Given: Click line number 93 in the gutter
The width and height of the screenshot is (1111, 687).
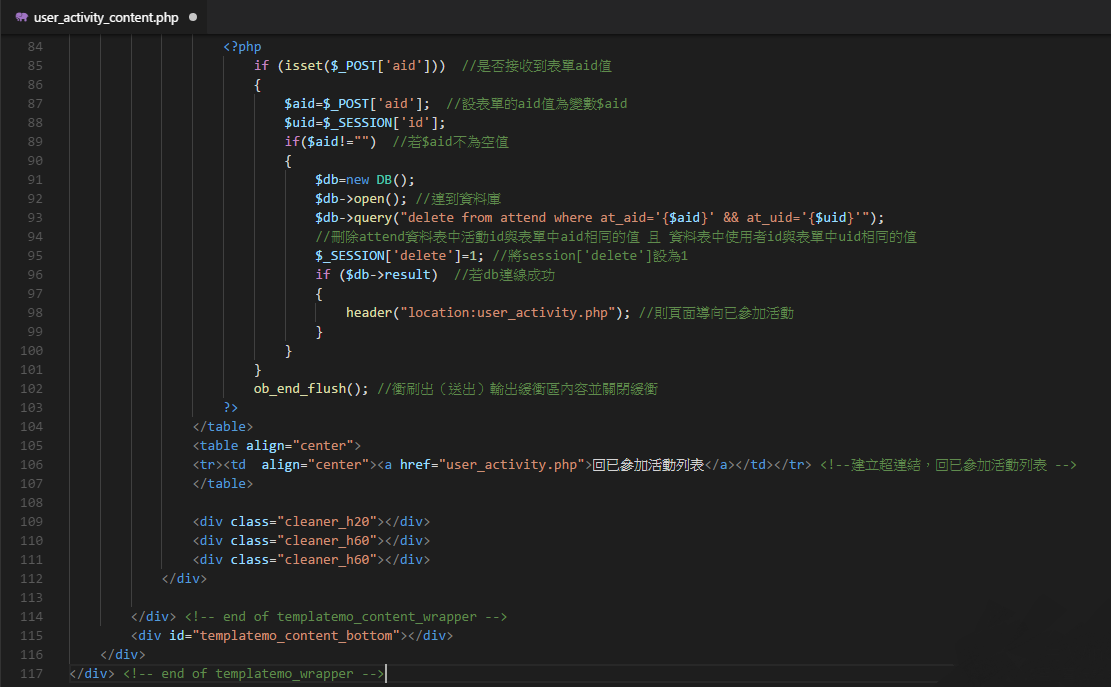Looking at the screenshot, I should (35, 218).
